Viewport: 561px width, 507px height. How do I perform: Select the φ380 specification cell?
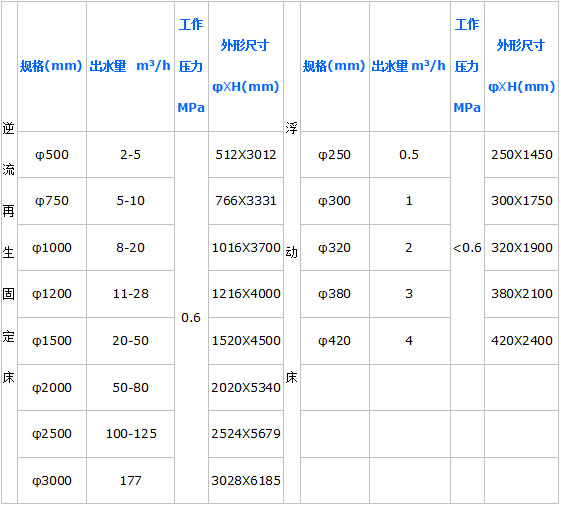coord(335,294)
